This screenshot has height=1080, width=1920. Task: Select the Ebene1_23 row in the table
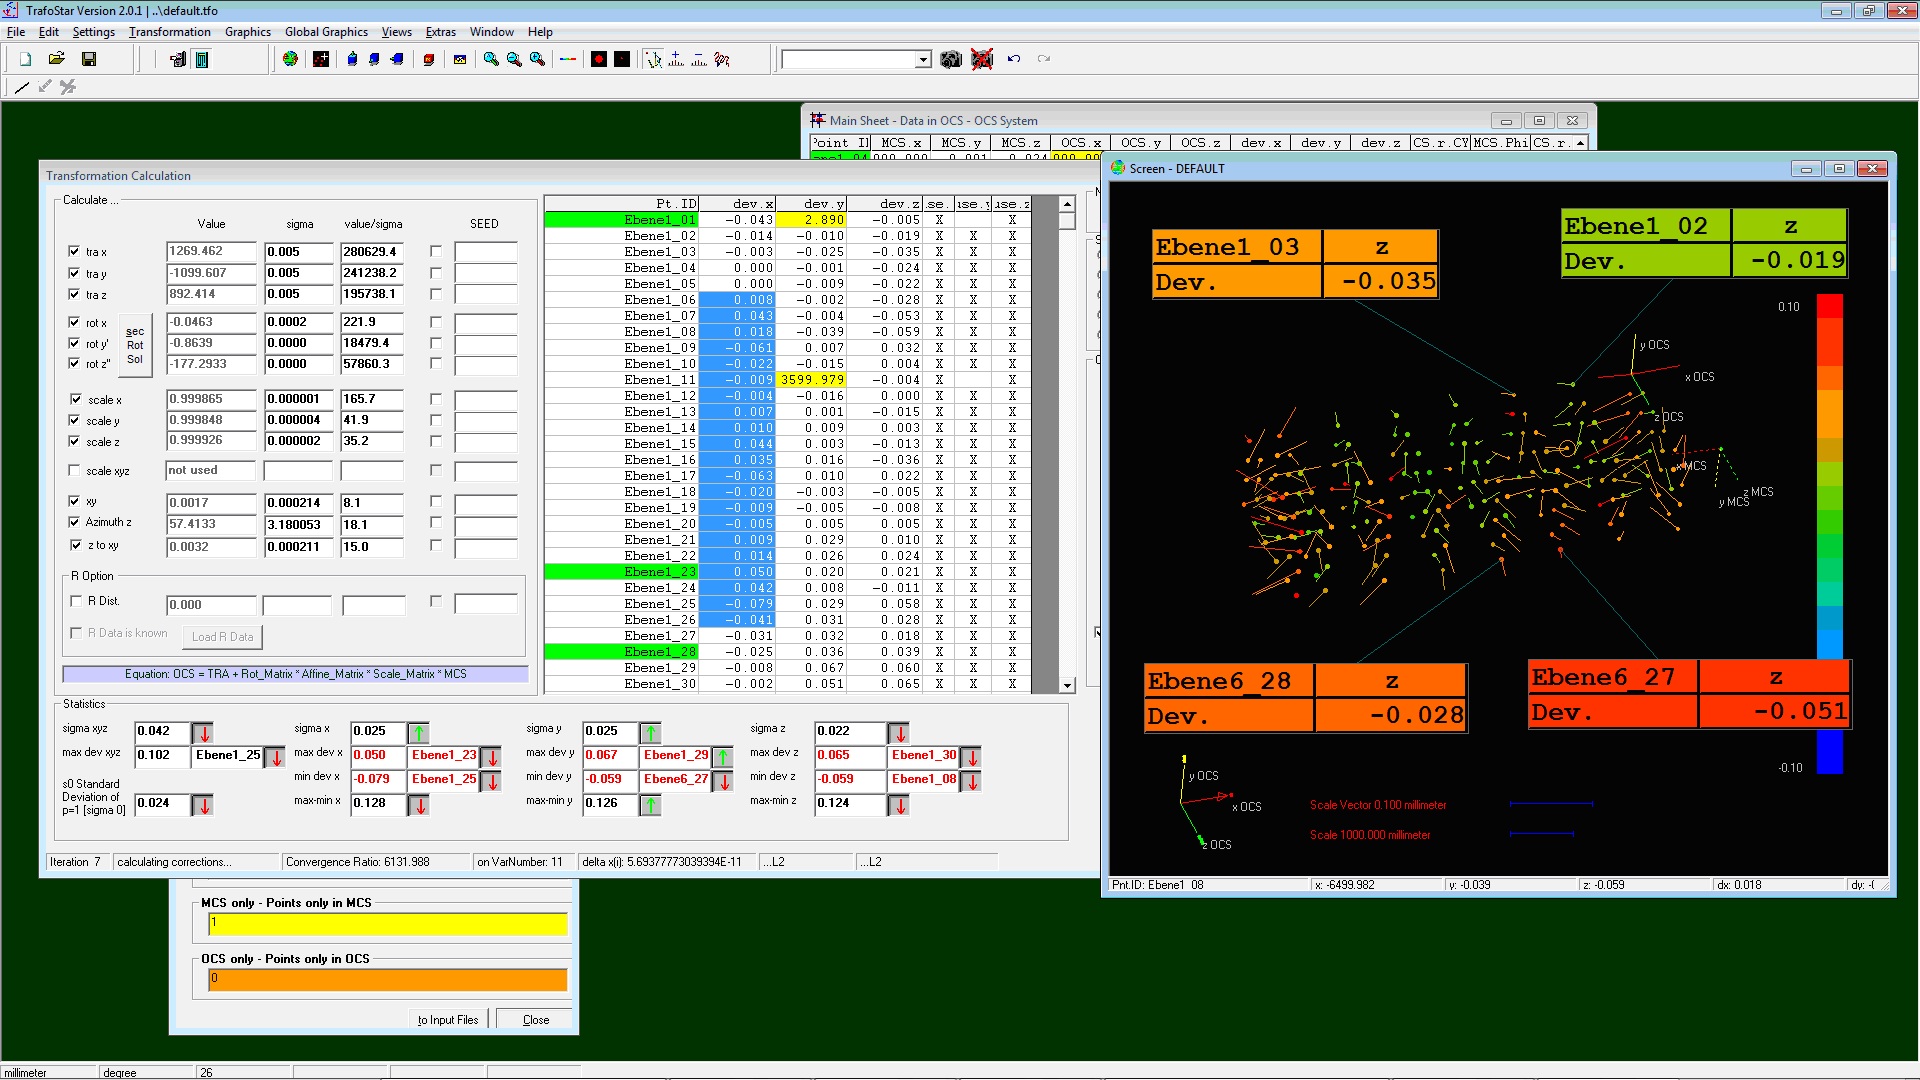[x=788, y=572]
